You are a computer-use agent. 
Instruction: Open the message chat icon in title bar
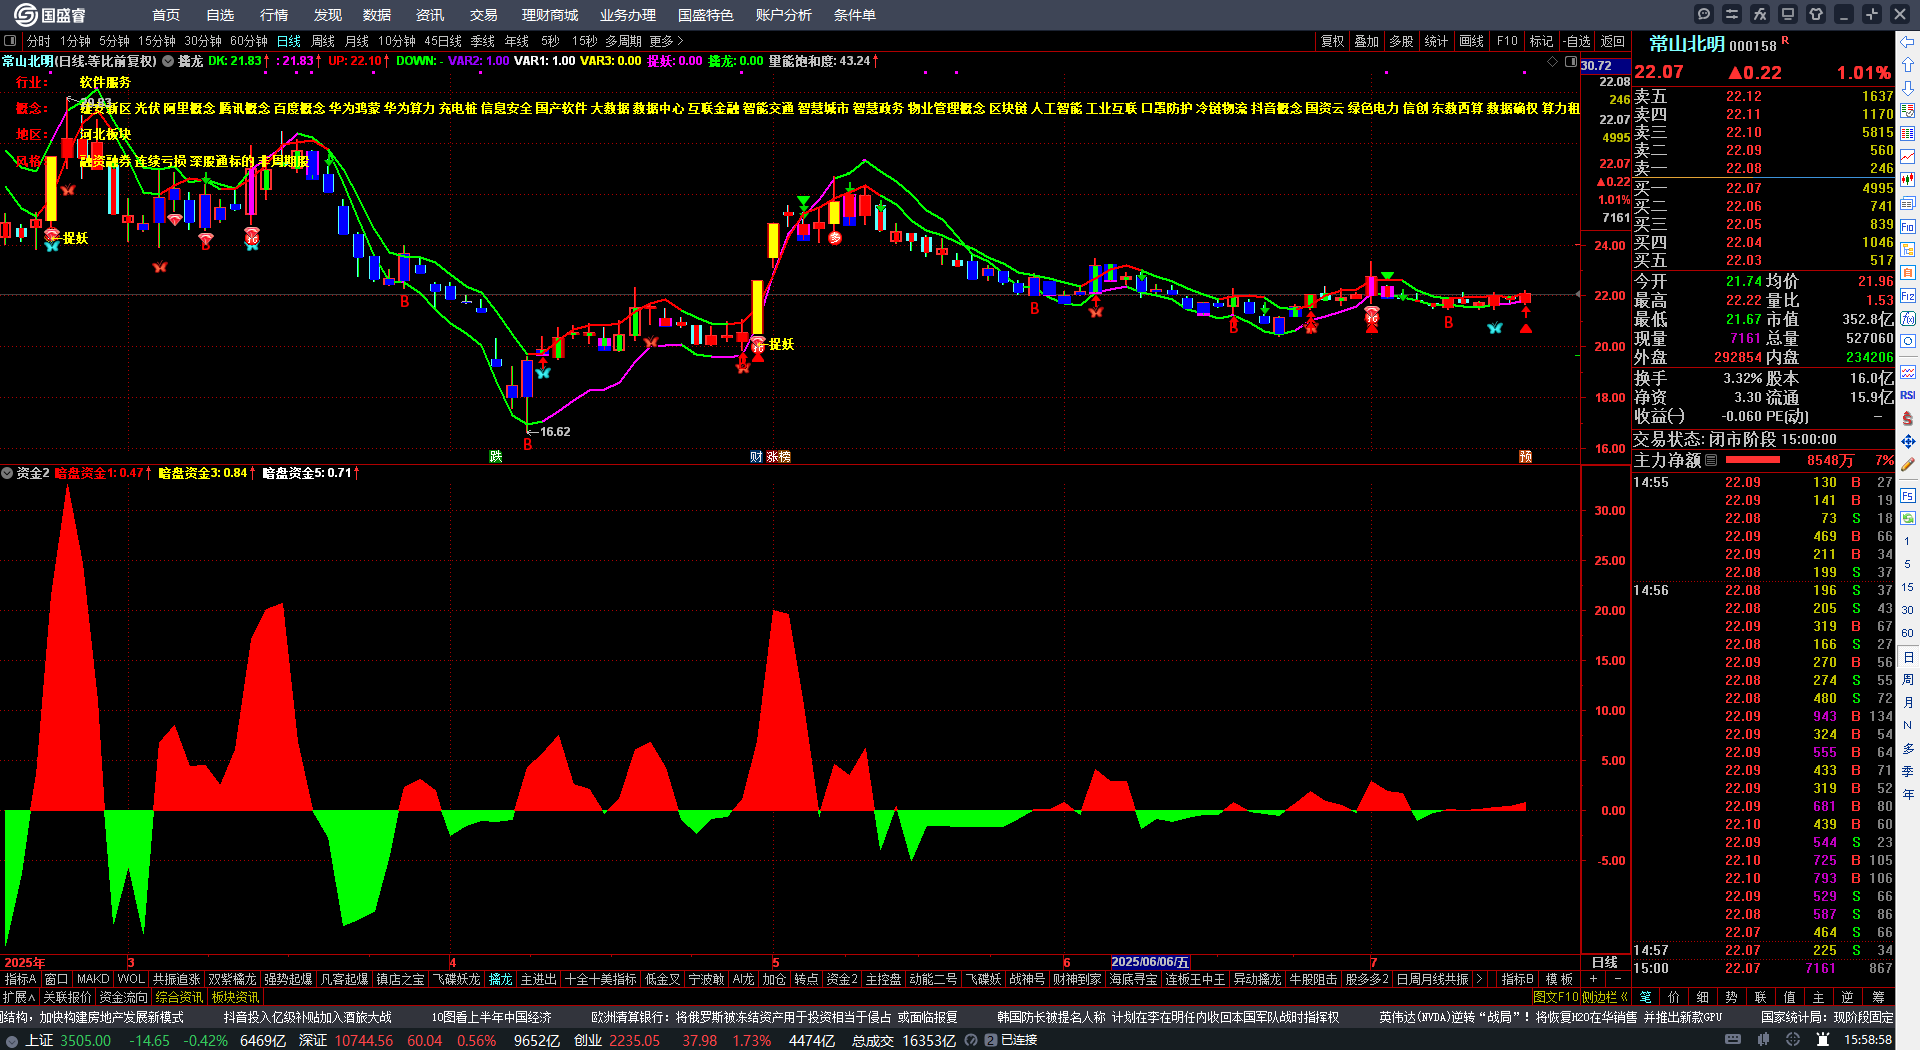pyautogui.click(x=1704, y=14)
